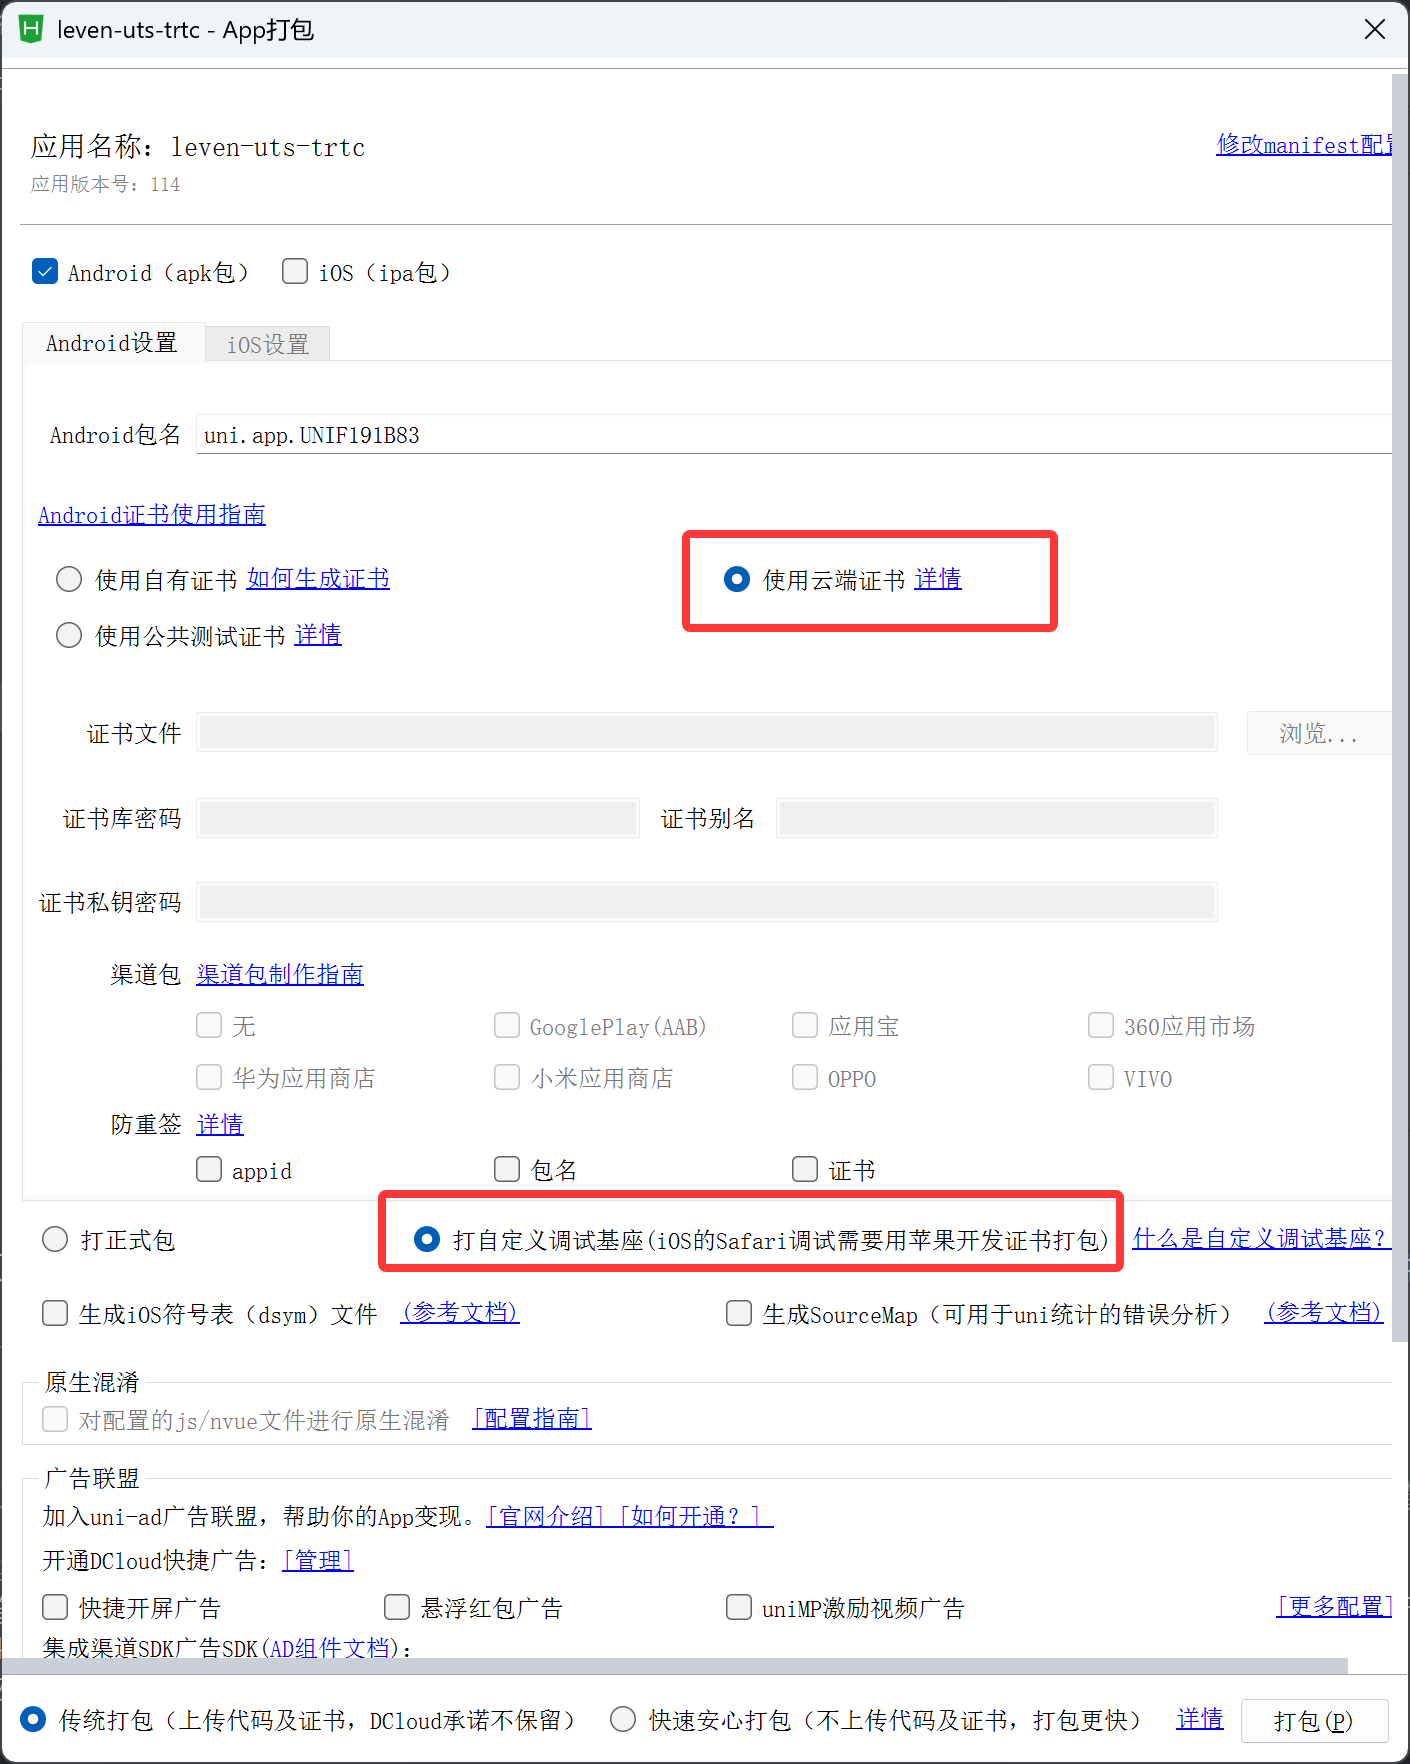This screenshot has width=1410, height=1764.
Task: Click the 证书库密码 field
Action: click(417, 818)
